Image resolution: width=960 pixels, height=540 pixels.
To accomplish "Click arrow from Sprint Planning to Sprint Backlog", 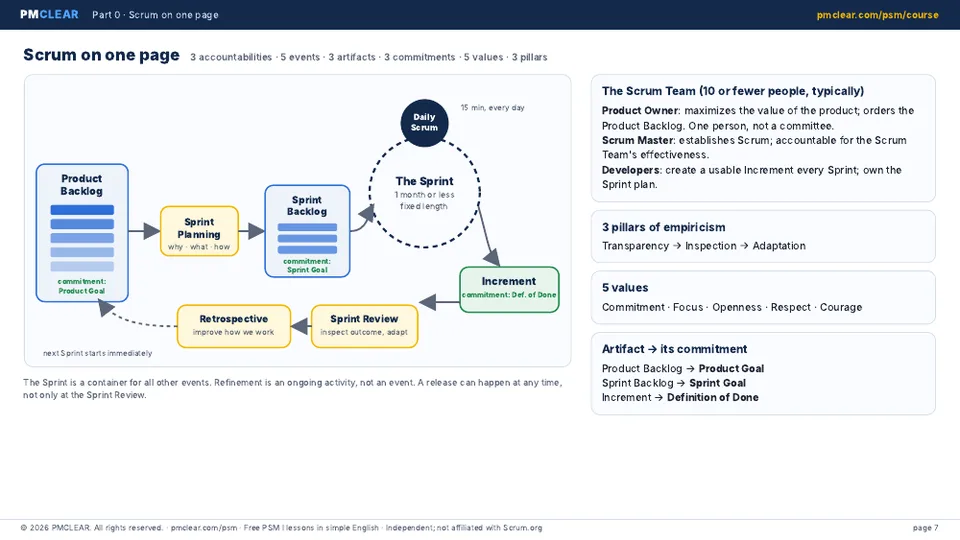I will point(252,231).
